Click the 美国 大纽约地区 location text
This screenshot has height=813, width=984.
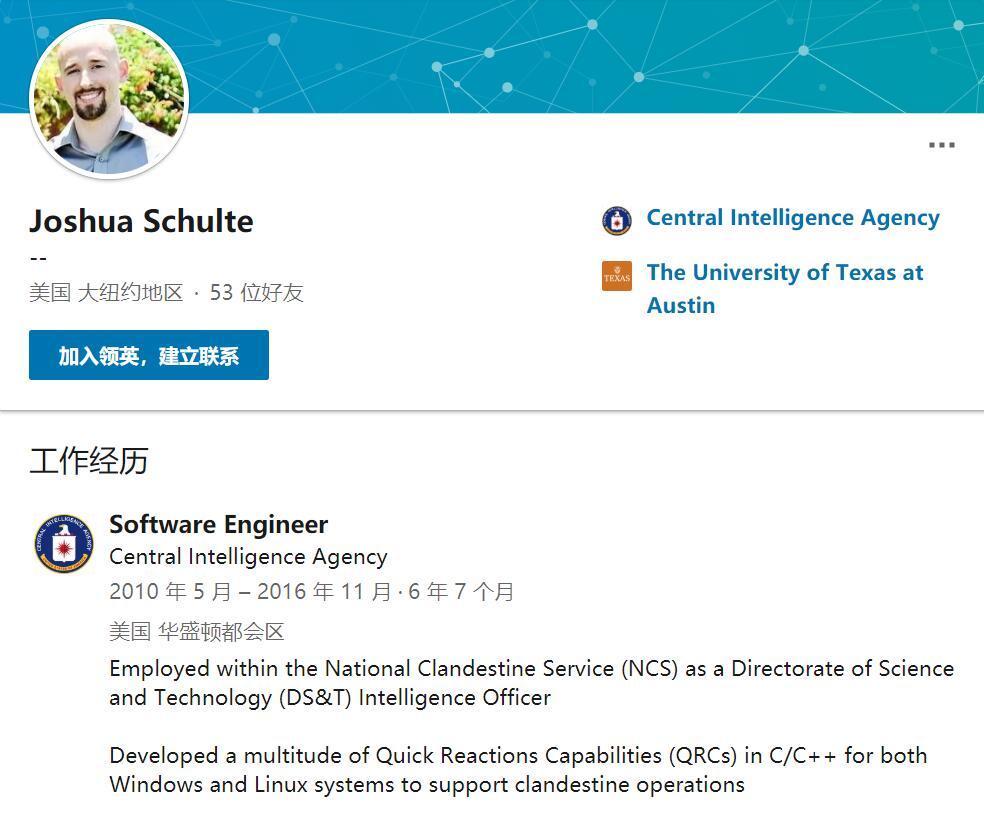(106, 293)
